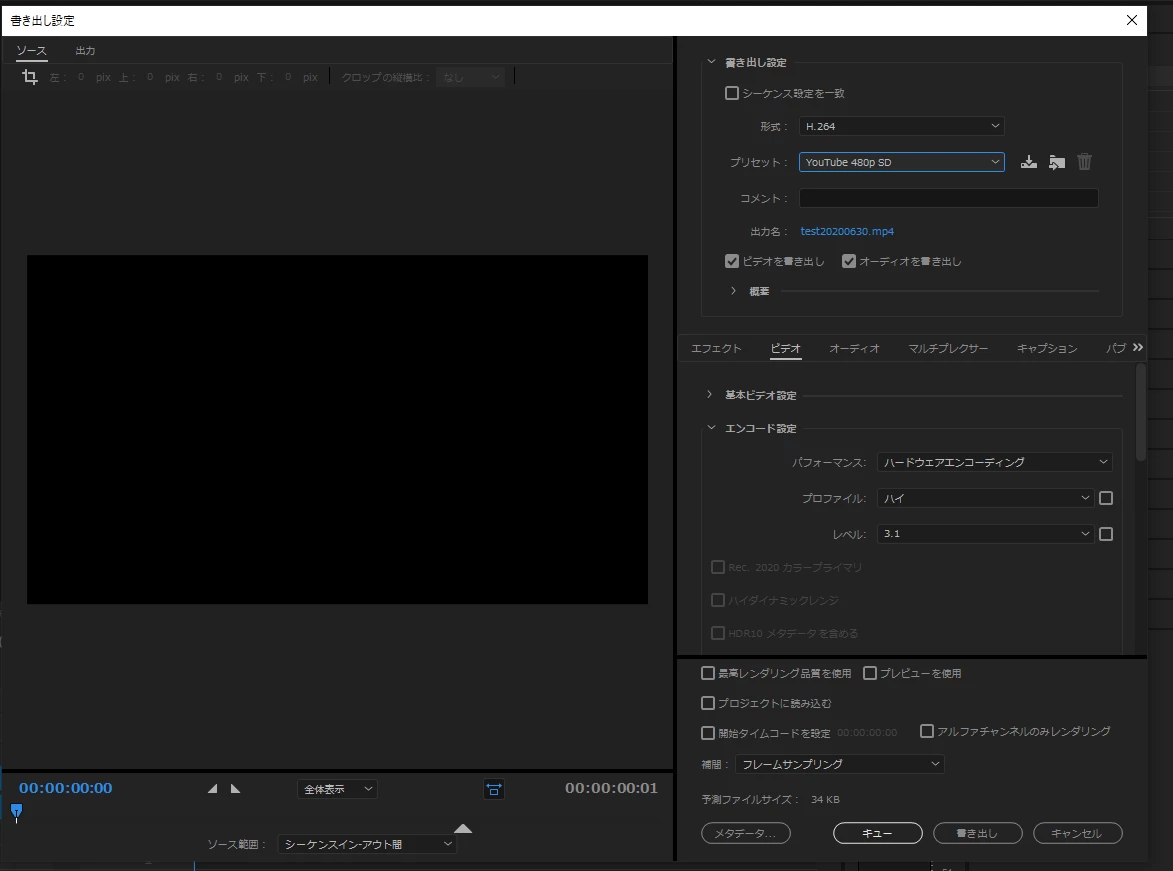Switch to the ソース tab

click(31, 51)
